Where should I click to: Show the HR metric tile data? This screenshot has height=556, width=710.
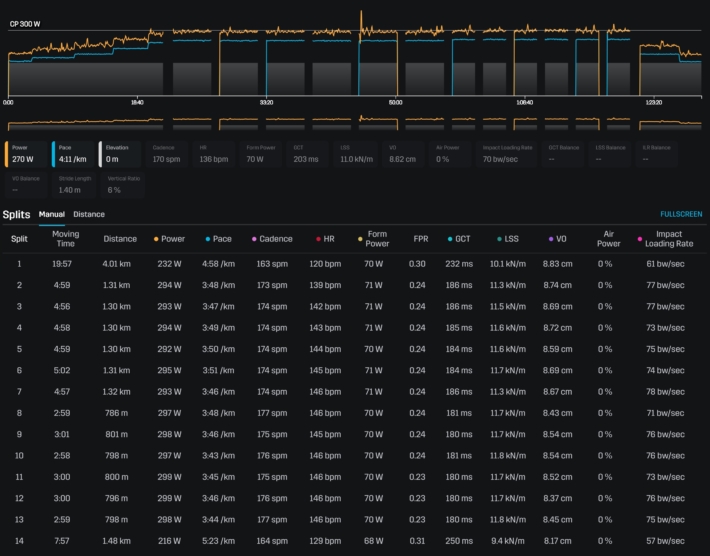point(214,152)
